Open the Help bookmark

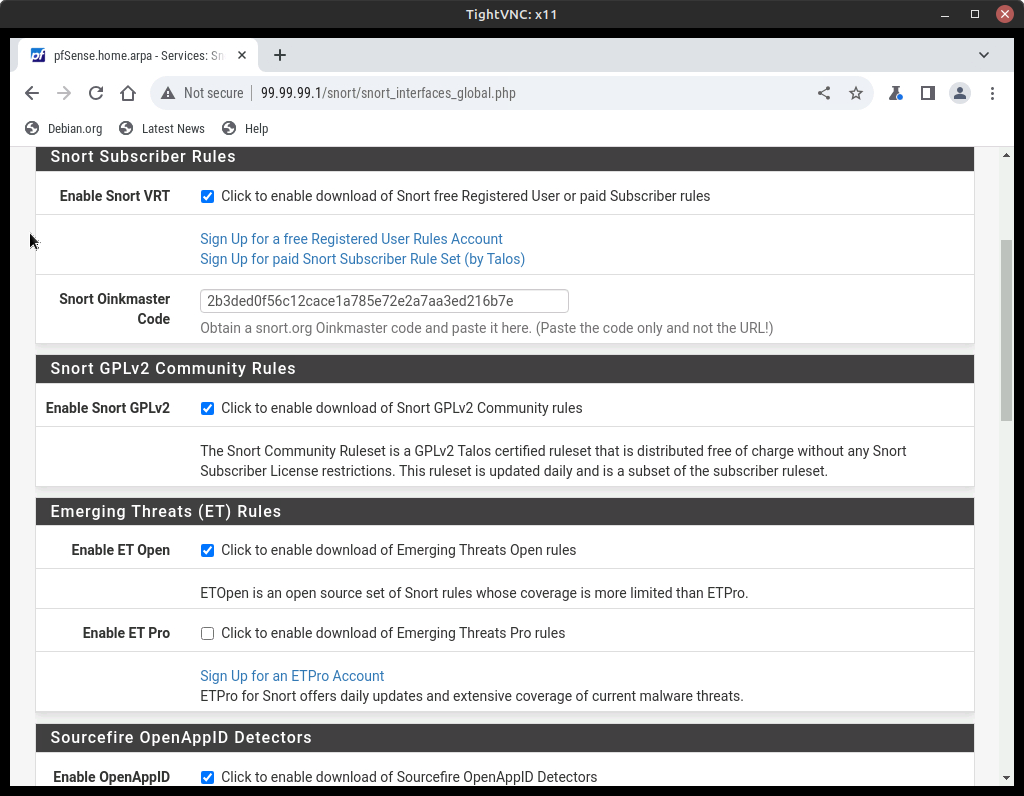245,129
